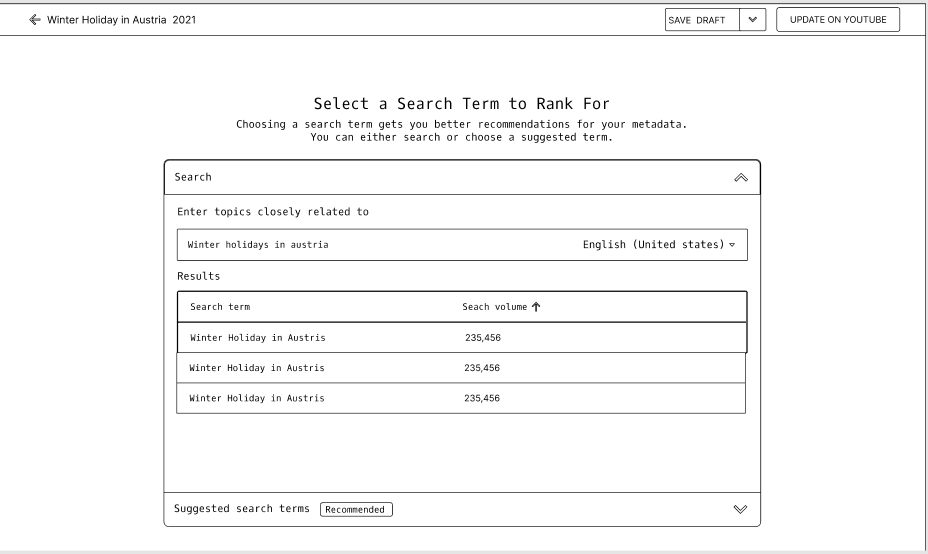Viewport: 928px width, 554px height.
Task: Click the Search section header label
Action: point(193,177)
